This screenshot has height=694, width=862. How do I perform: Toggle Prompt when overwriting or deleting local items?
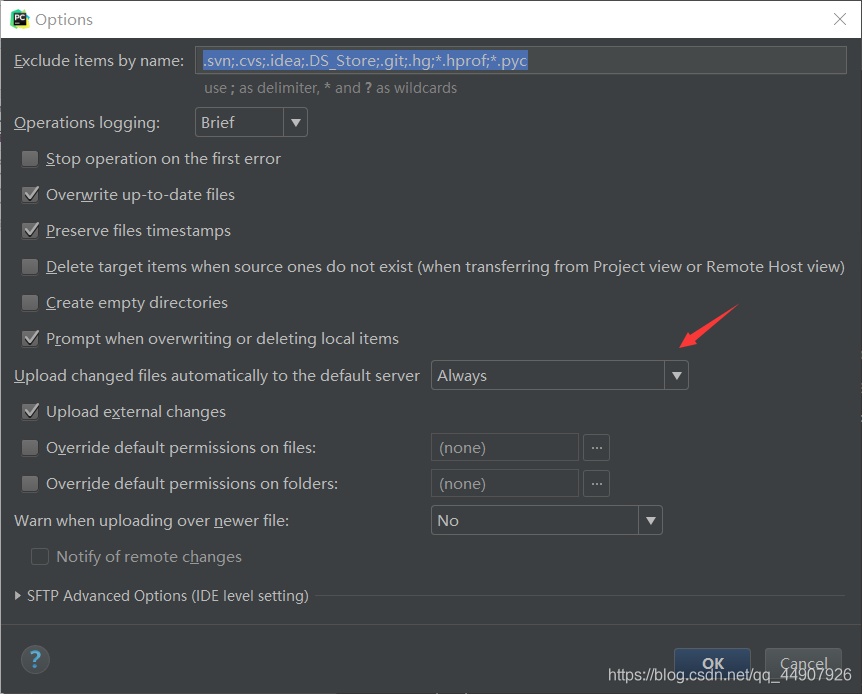(x=30, y=339)
